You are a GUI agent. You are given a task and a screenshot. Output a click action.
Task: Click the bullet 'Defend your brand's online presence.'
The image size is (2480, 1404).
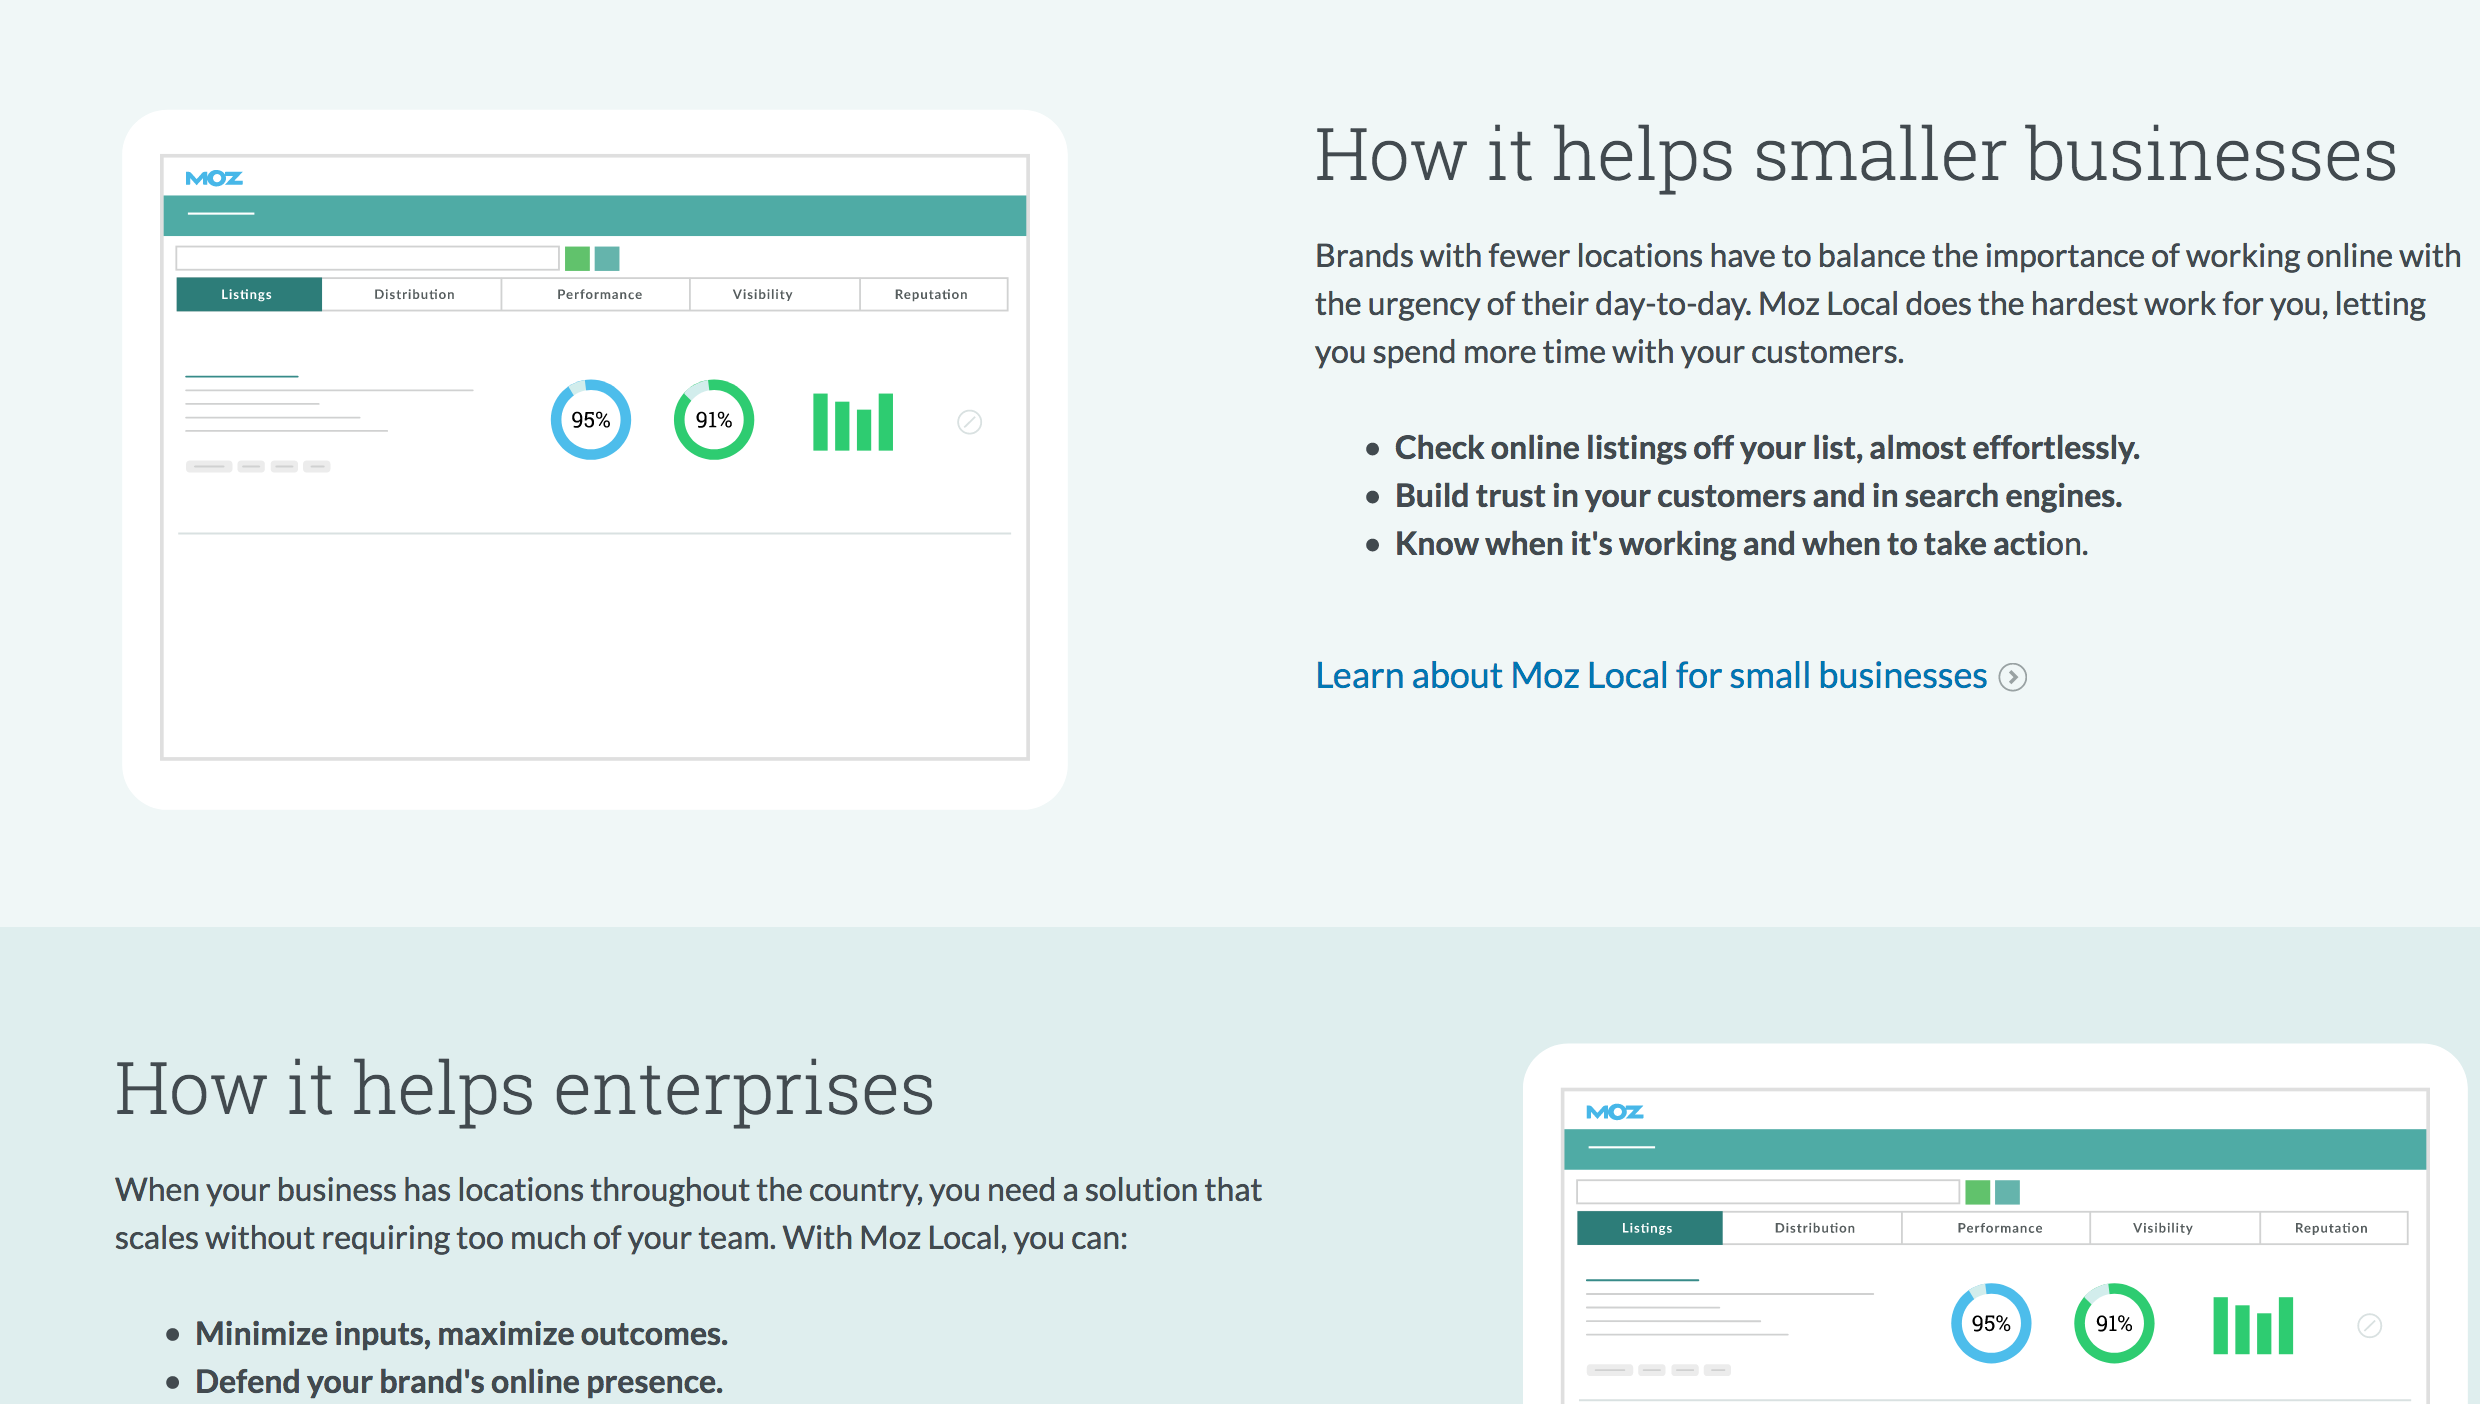pos(459,1382)
